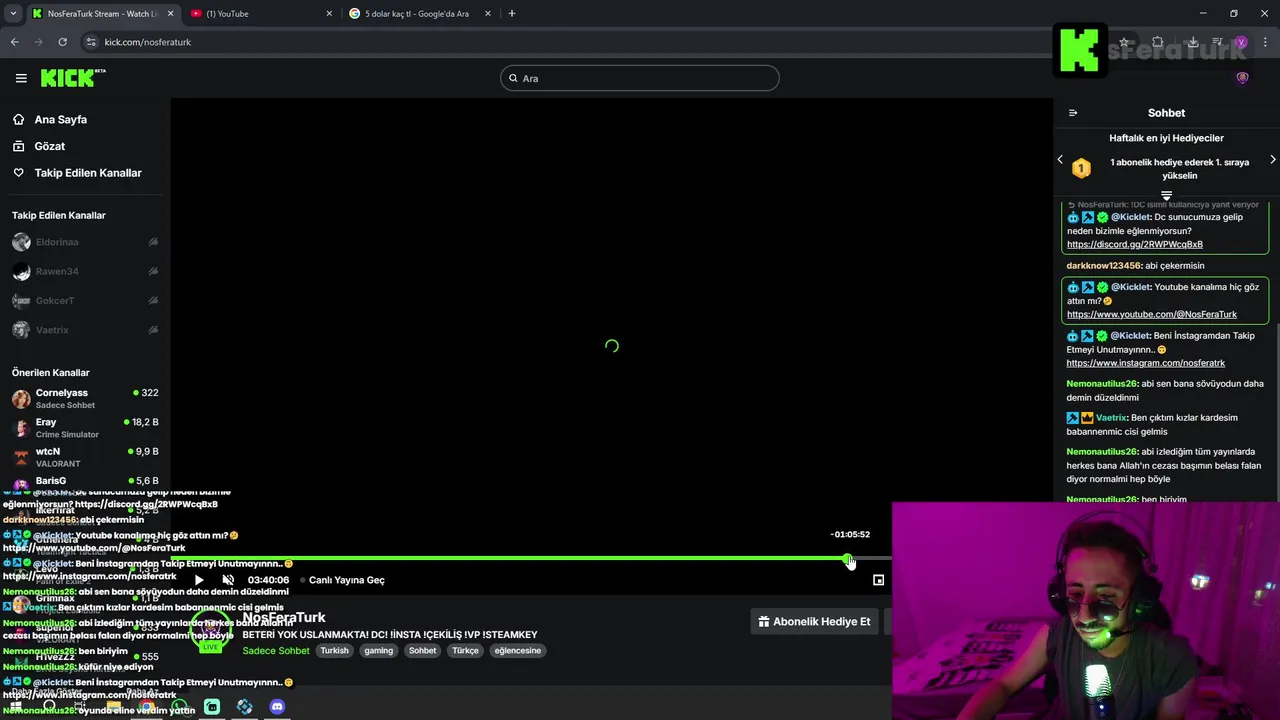Close the 5 dolar kaç tl tab

[488, 13]
